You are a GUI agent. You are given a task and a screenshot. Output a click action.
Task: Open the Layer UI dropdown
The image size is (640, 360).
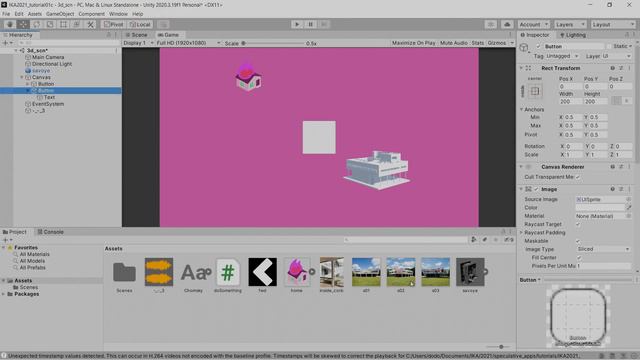[x=617, y=56]
